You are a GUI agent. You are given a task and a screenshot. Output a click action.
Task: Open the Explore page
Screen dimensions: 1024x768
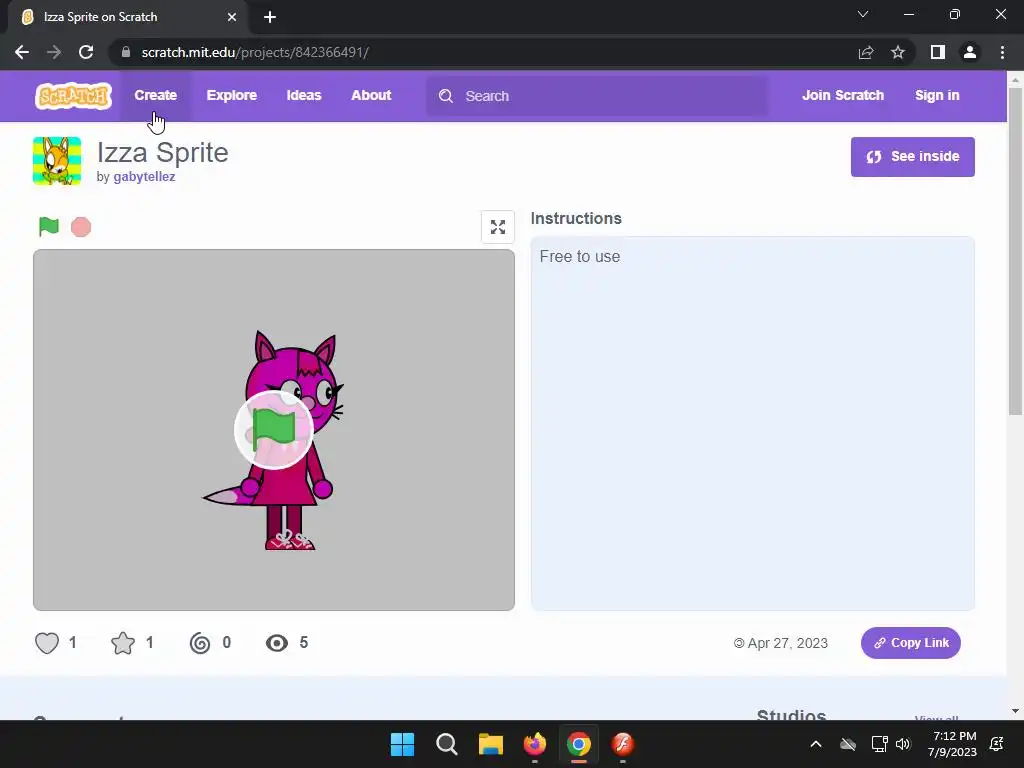click(x=232, y=95)
